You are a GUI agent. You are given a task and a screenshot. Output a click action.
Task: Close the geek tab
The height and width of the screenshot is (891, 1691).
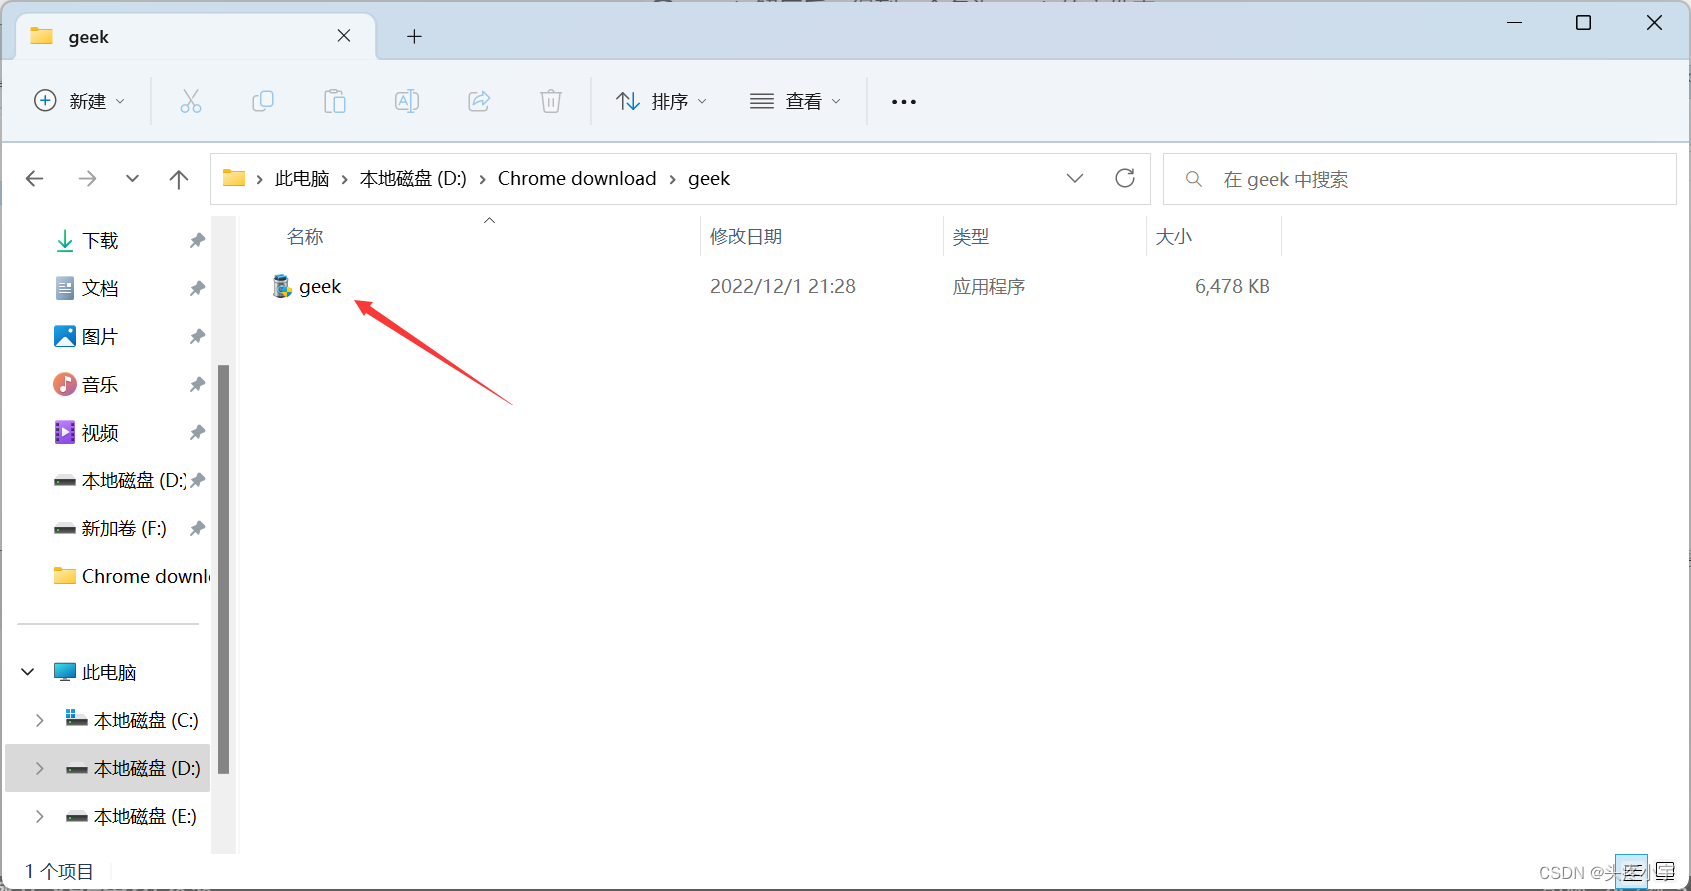tap(344, 36)
